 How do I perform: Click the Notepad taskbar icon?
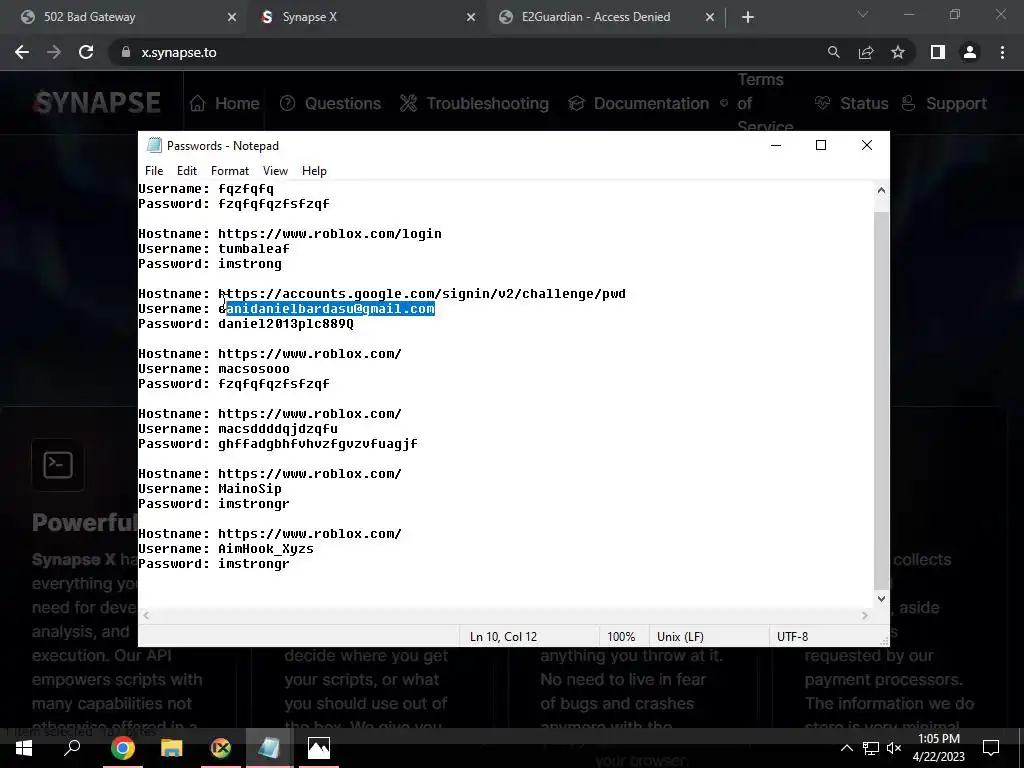pos(269,748)
